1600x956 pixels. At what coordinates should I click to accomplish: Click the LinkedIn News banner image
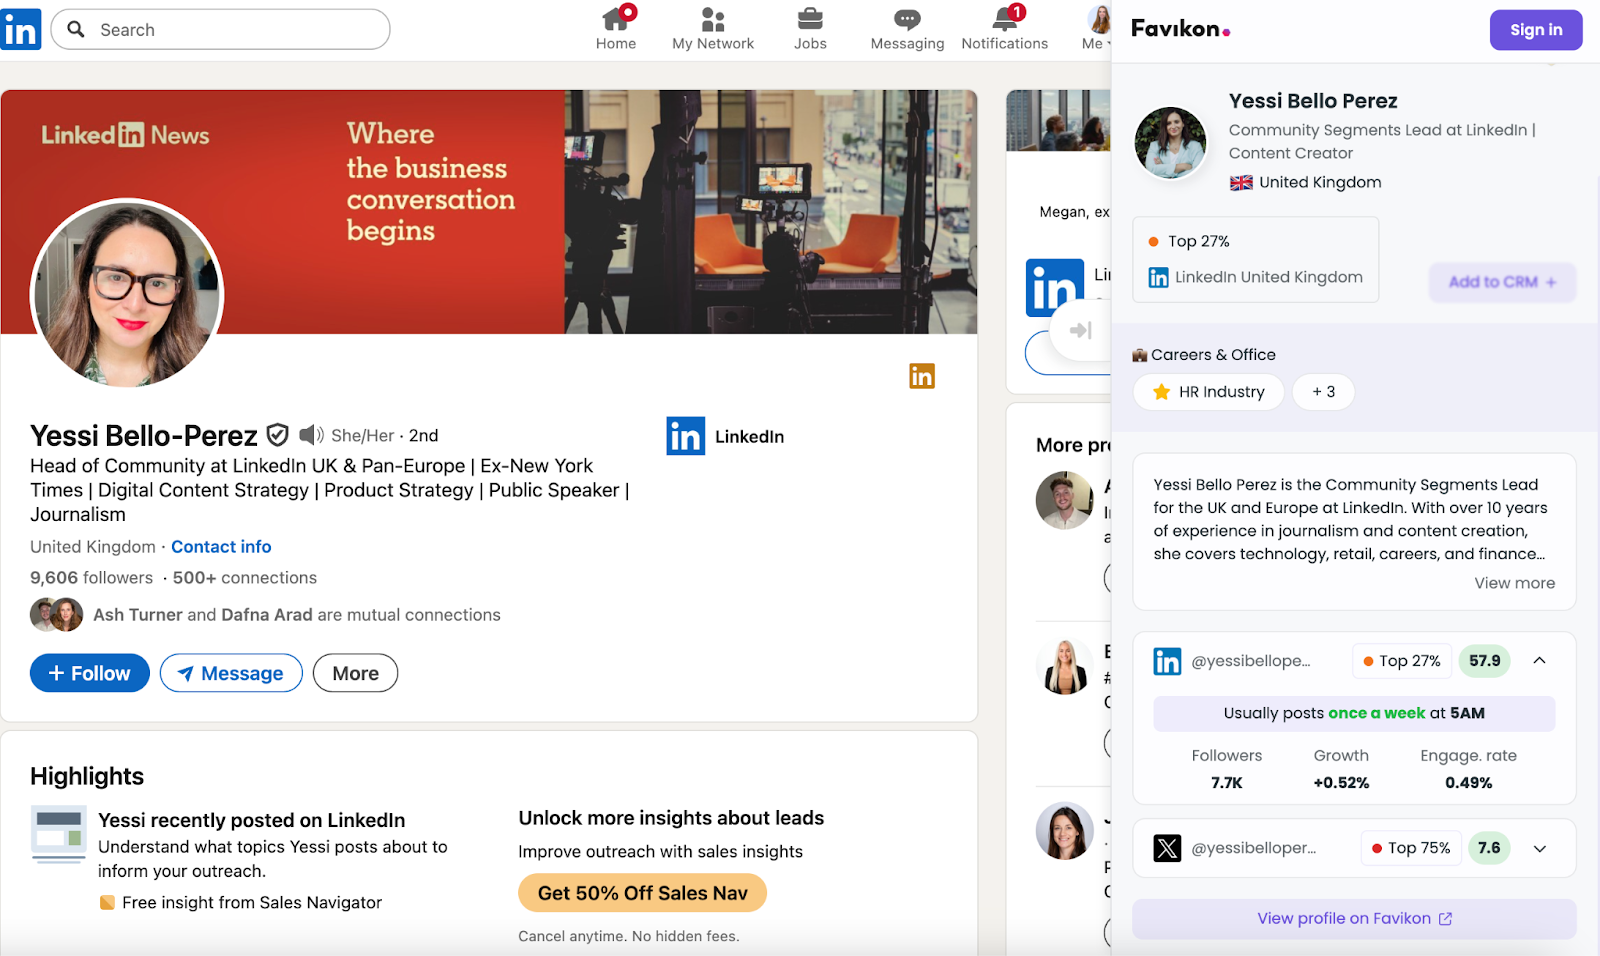(489, 212)
